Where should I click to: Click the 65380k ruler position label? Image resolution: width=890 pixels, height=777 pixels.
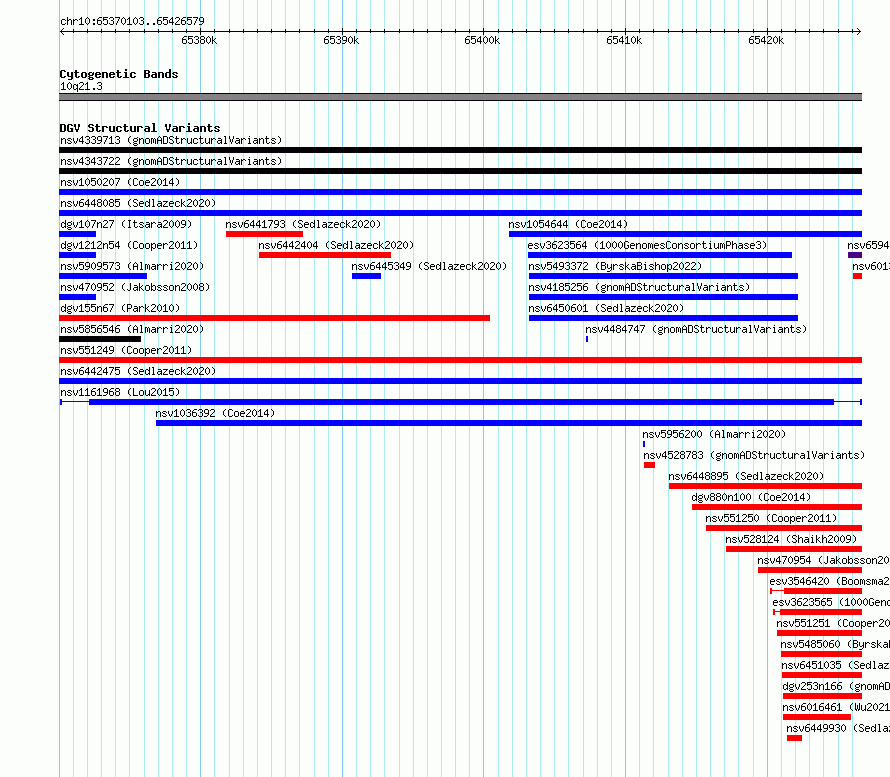click(x=199, y=40)
